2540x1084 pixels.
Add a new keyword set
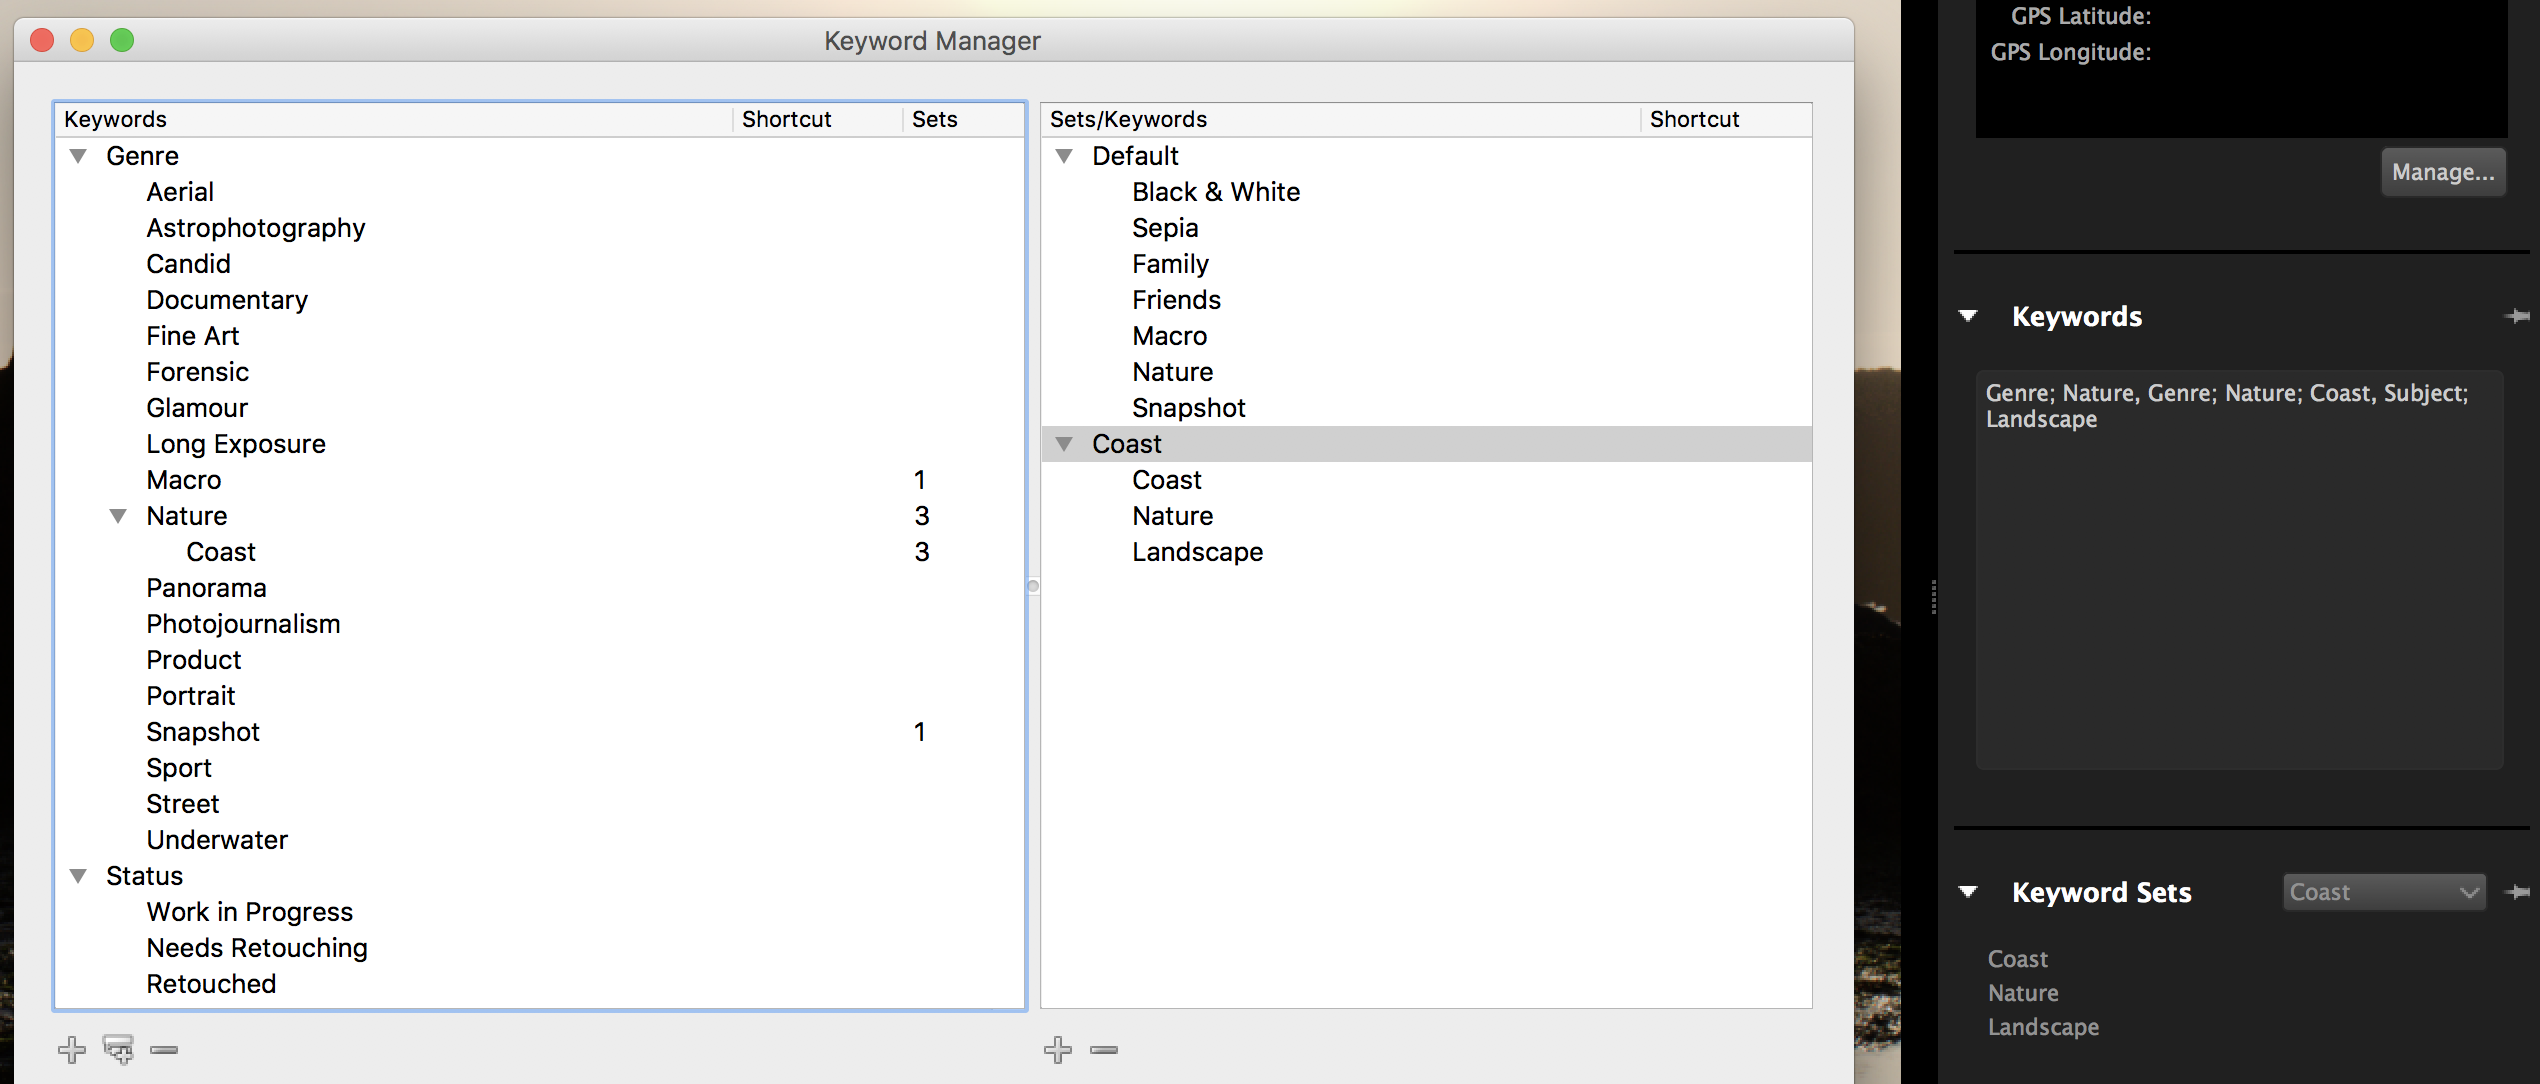click(x=1057, y=1049)
